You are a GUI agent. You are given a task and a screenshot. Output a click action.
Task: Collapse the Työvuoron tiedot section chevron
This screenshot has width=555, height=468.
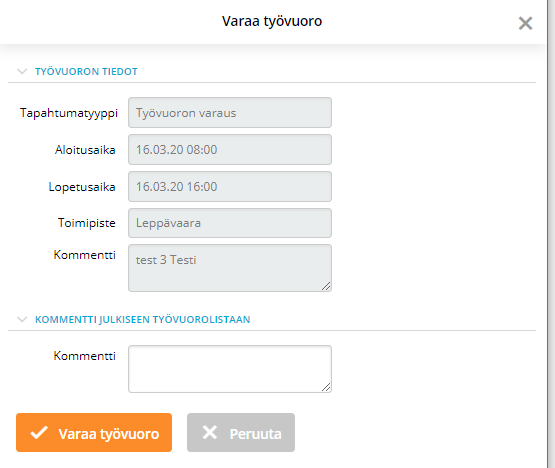pos(22,72)
